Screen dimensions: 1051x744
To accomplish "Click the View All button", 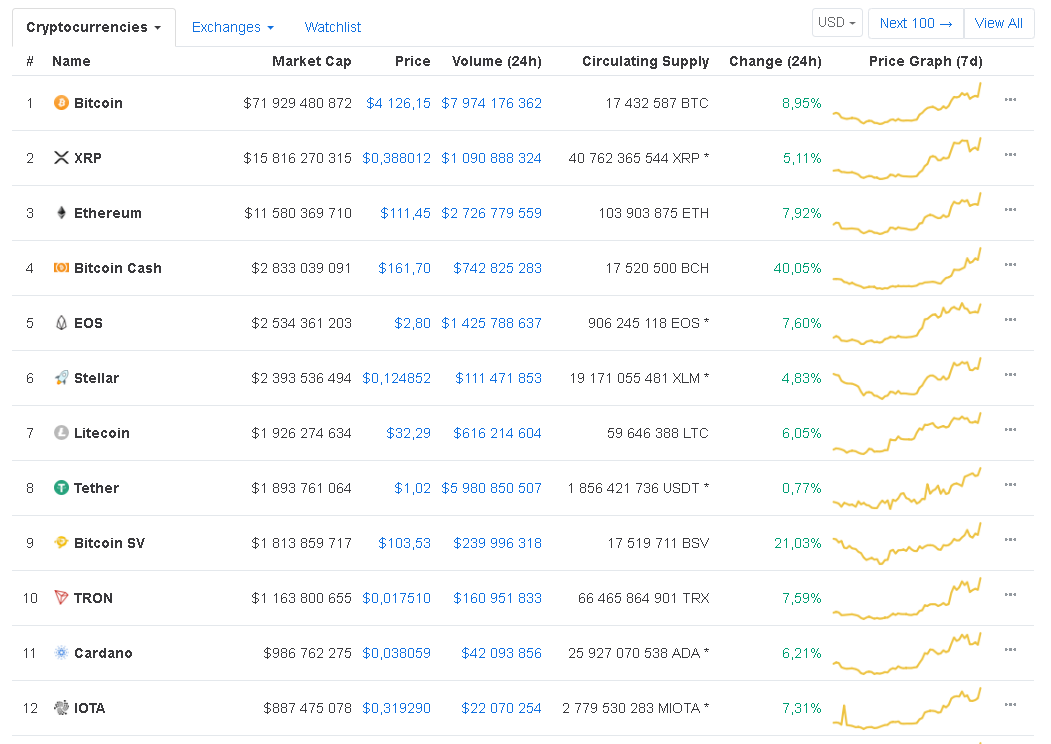I will [x=998, y=23].
